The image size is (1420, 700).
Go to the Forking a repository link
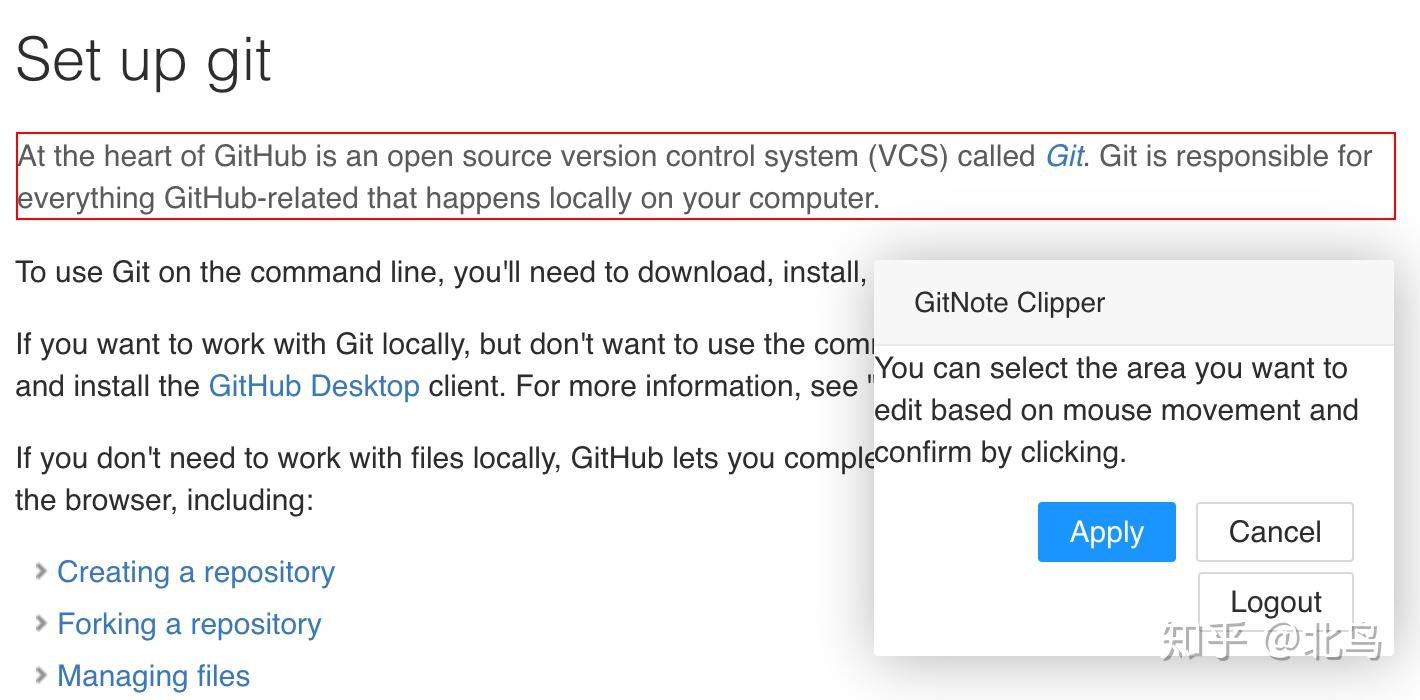(189, 624)
